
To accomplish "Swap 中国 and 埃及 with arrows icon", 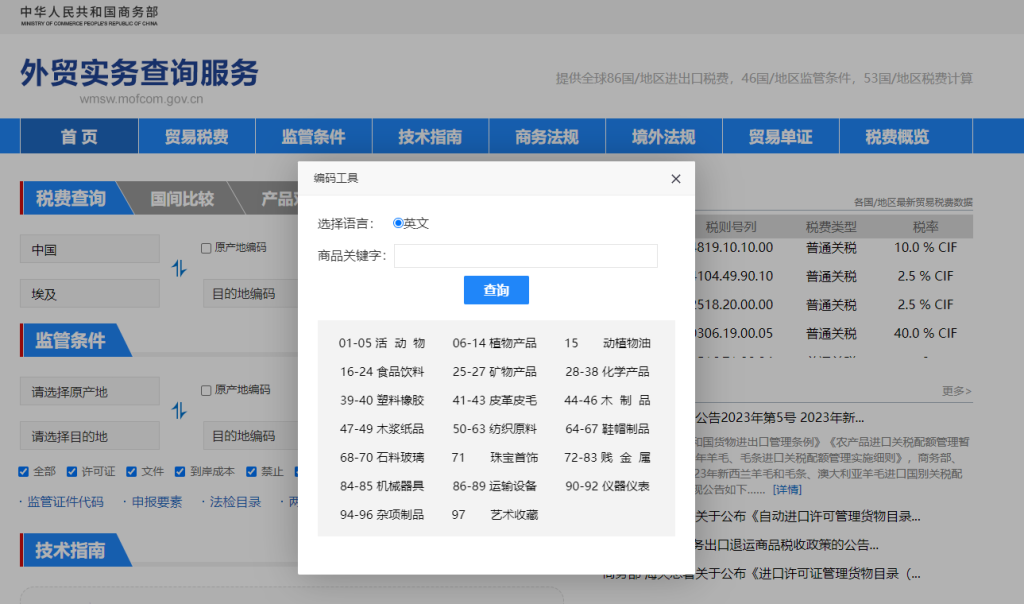I will [179, 268].
